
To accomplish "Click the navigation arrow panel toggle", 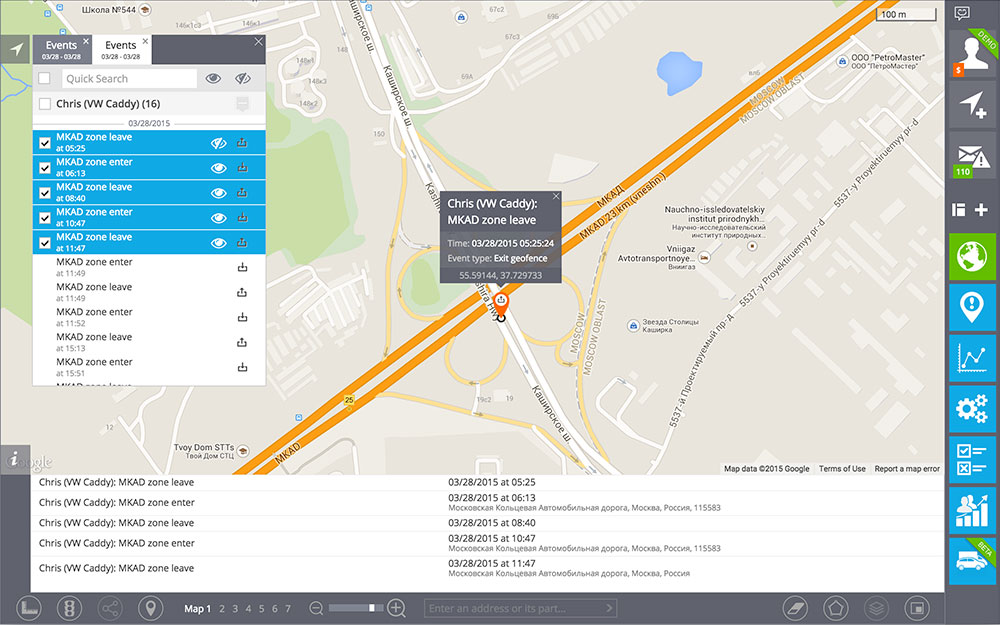I will 15,49.
